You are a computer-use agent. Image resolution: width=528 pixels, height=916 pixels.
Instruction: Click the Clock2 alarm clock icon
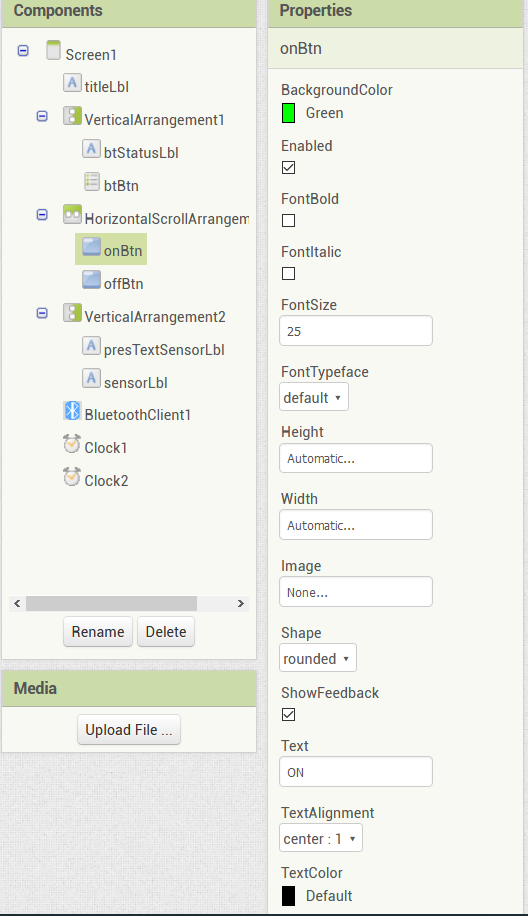click(72, 477)
